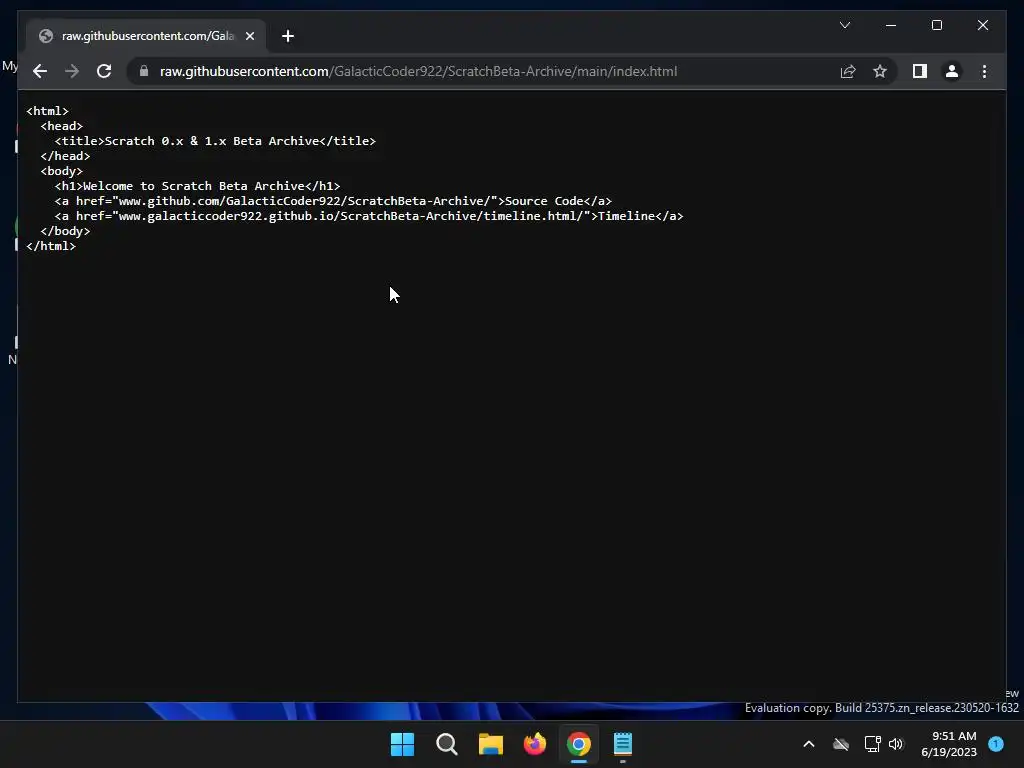The width and height of the screenshot is (1024, 768).
Task: Click the opening <head> tag text
Action: (61, 126)
